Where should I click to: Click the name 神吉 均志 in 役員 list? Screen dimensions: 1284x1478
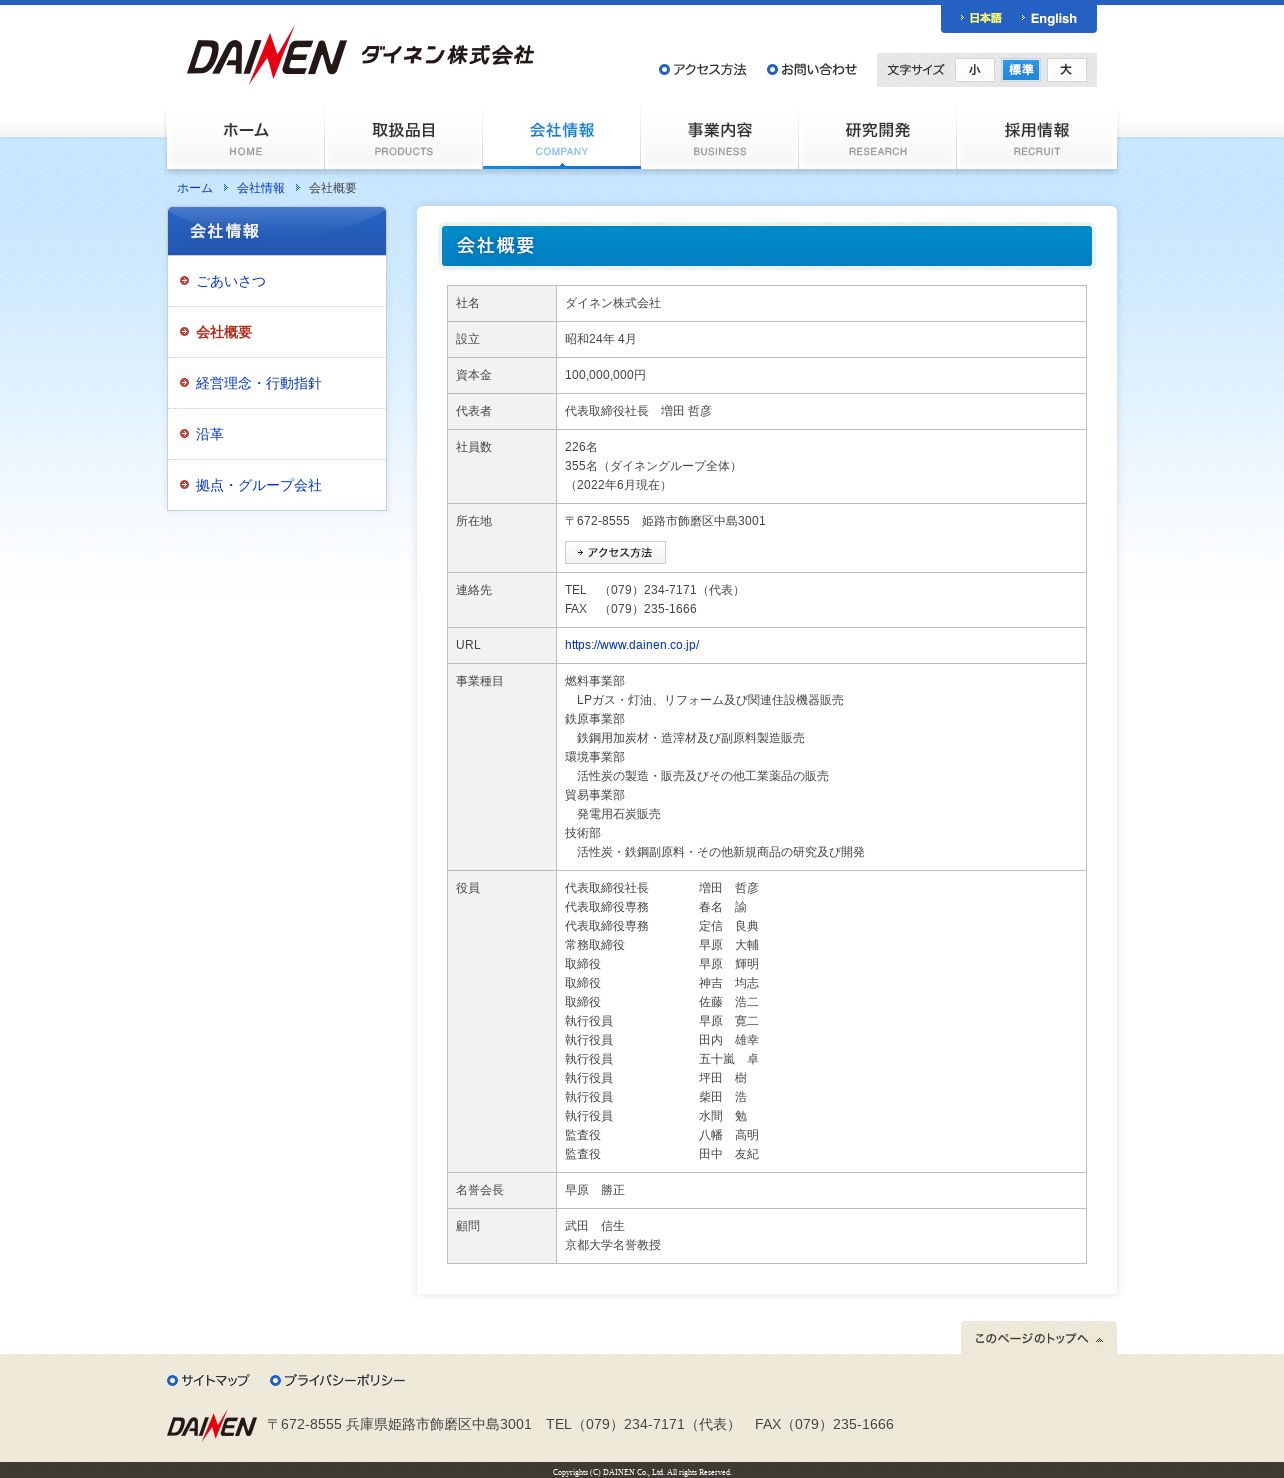pyautogui.click(x=729, y=983)
